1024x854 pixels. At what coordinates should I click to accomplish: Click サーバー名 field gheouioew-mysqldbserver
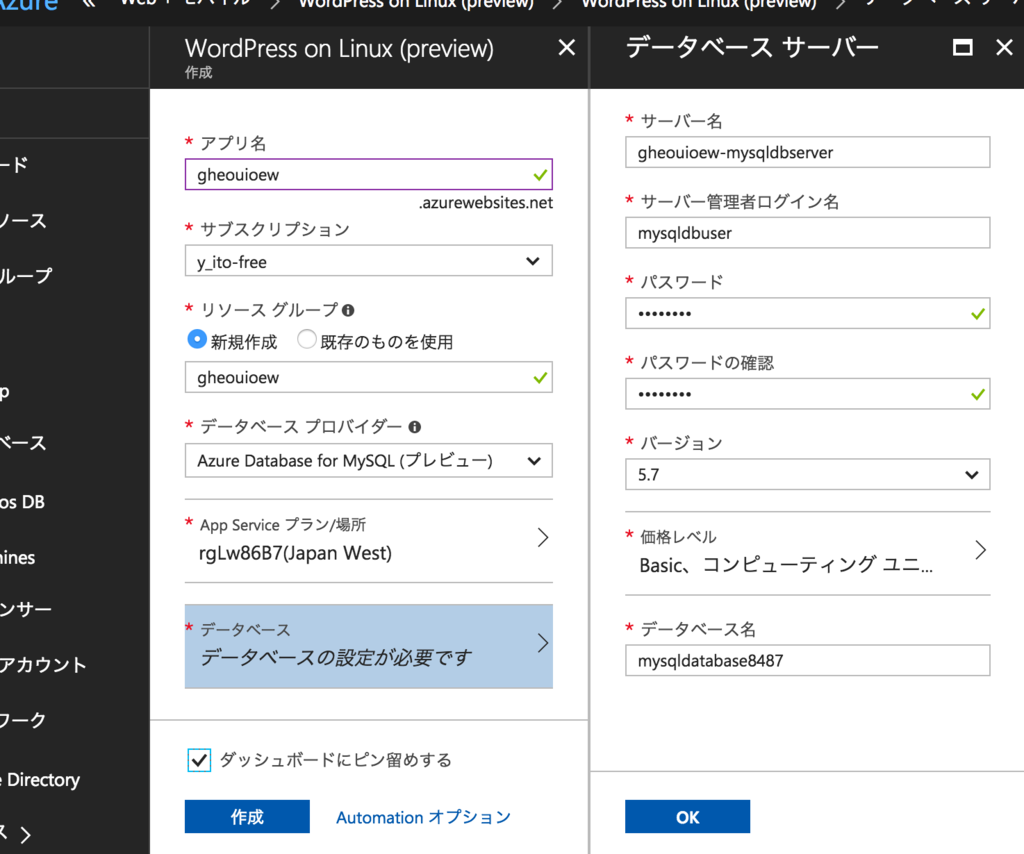[807, 152]
